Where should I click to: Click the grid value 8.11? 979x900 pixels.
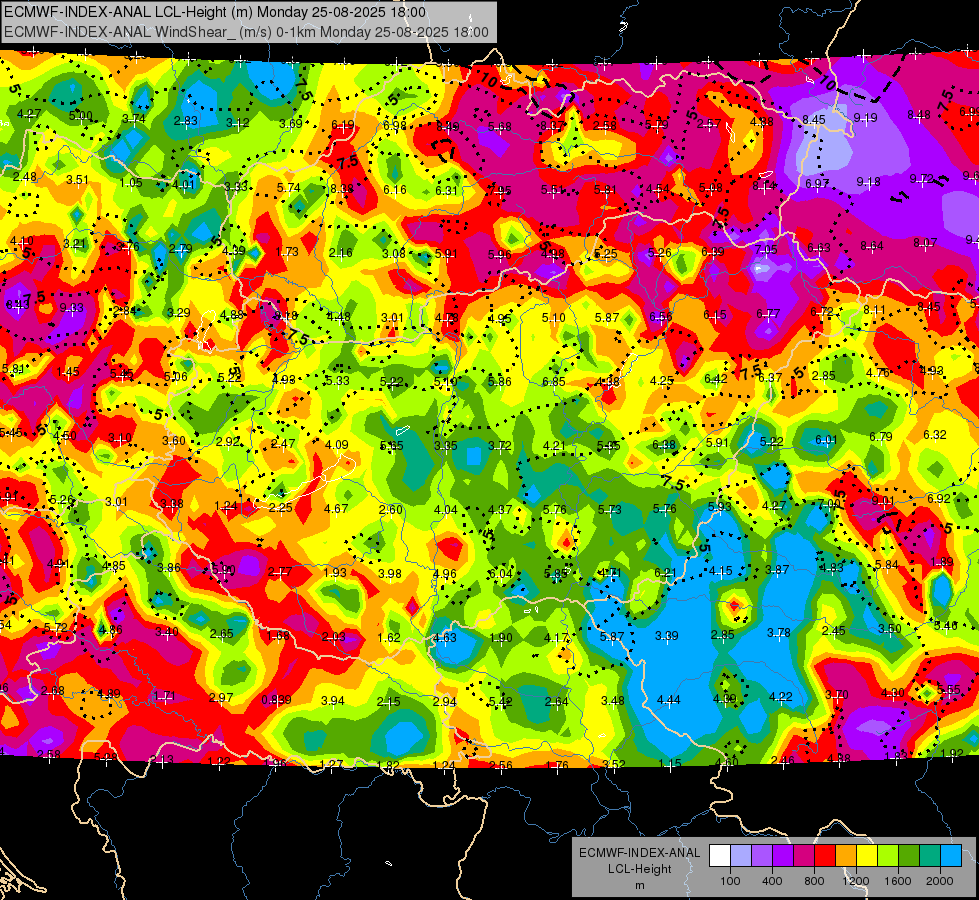875,310
